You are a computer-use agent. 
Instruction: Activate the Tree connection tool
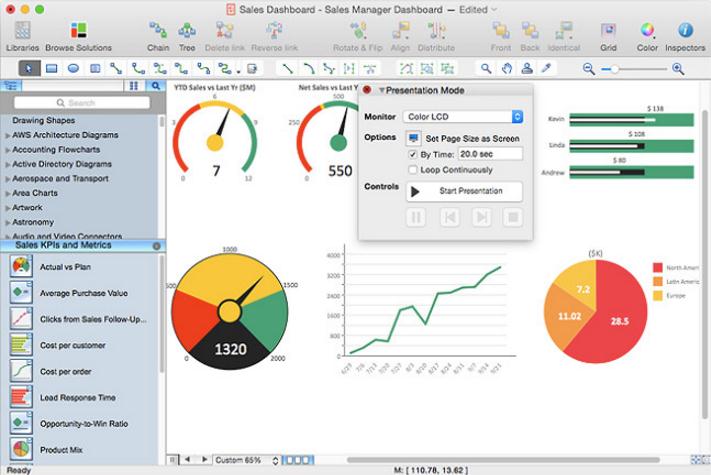(187, 36)
